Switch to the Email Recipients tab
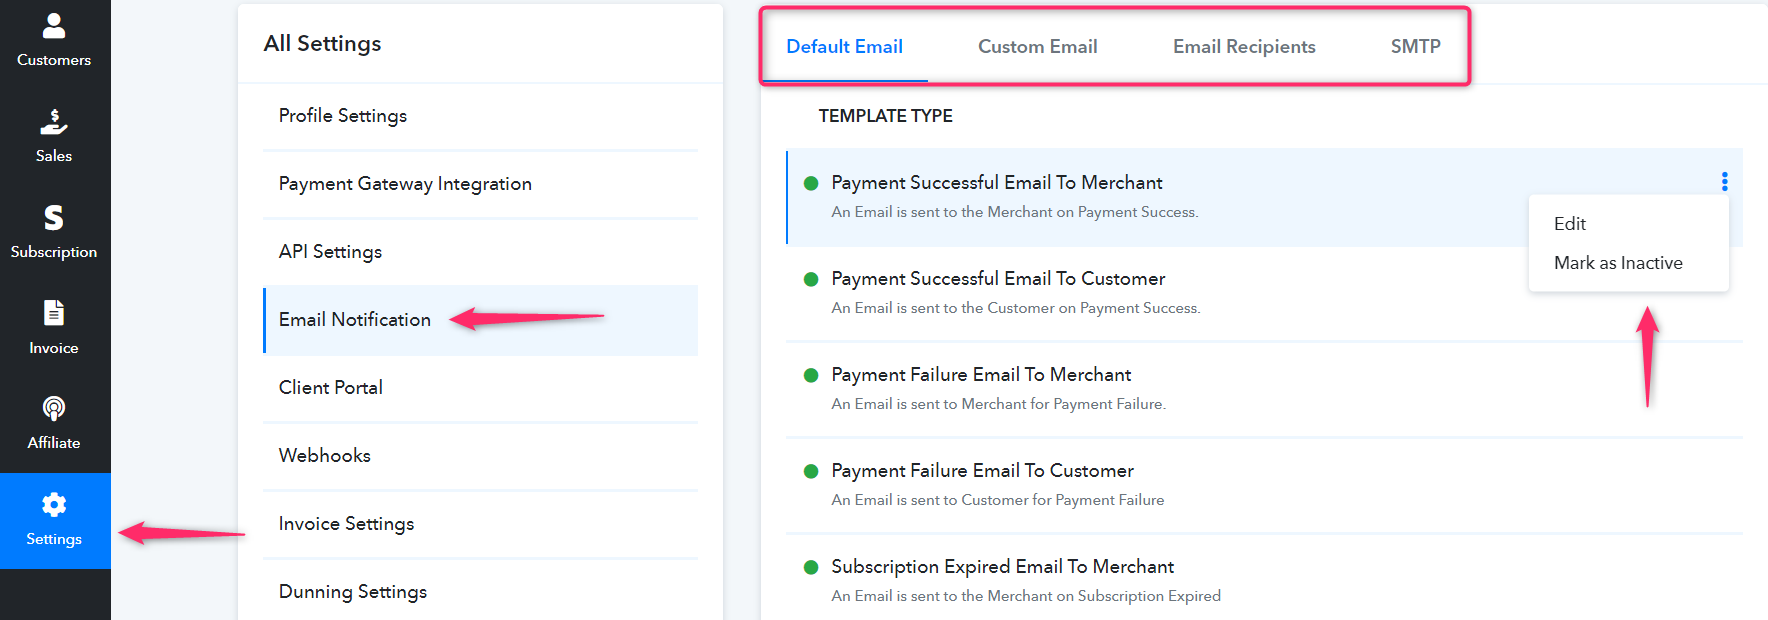Viewport: 1768px width, 620px height. (1244, 47)
